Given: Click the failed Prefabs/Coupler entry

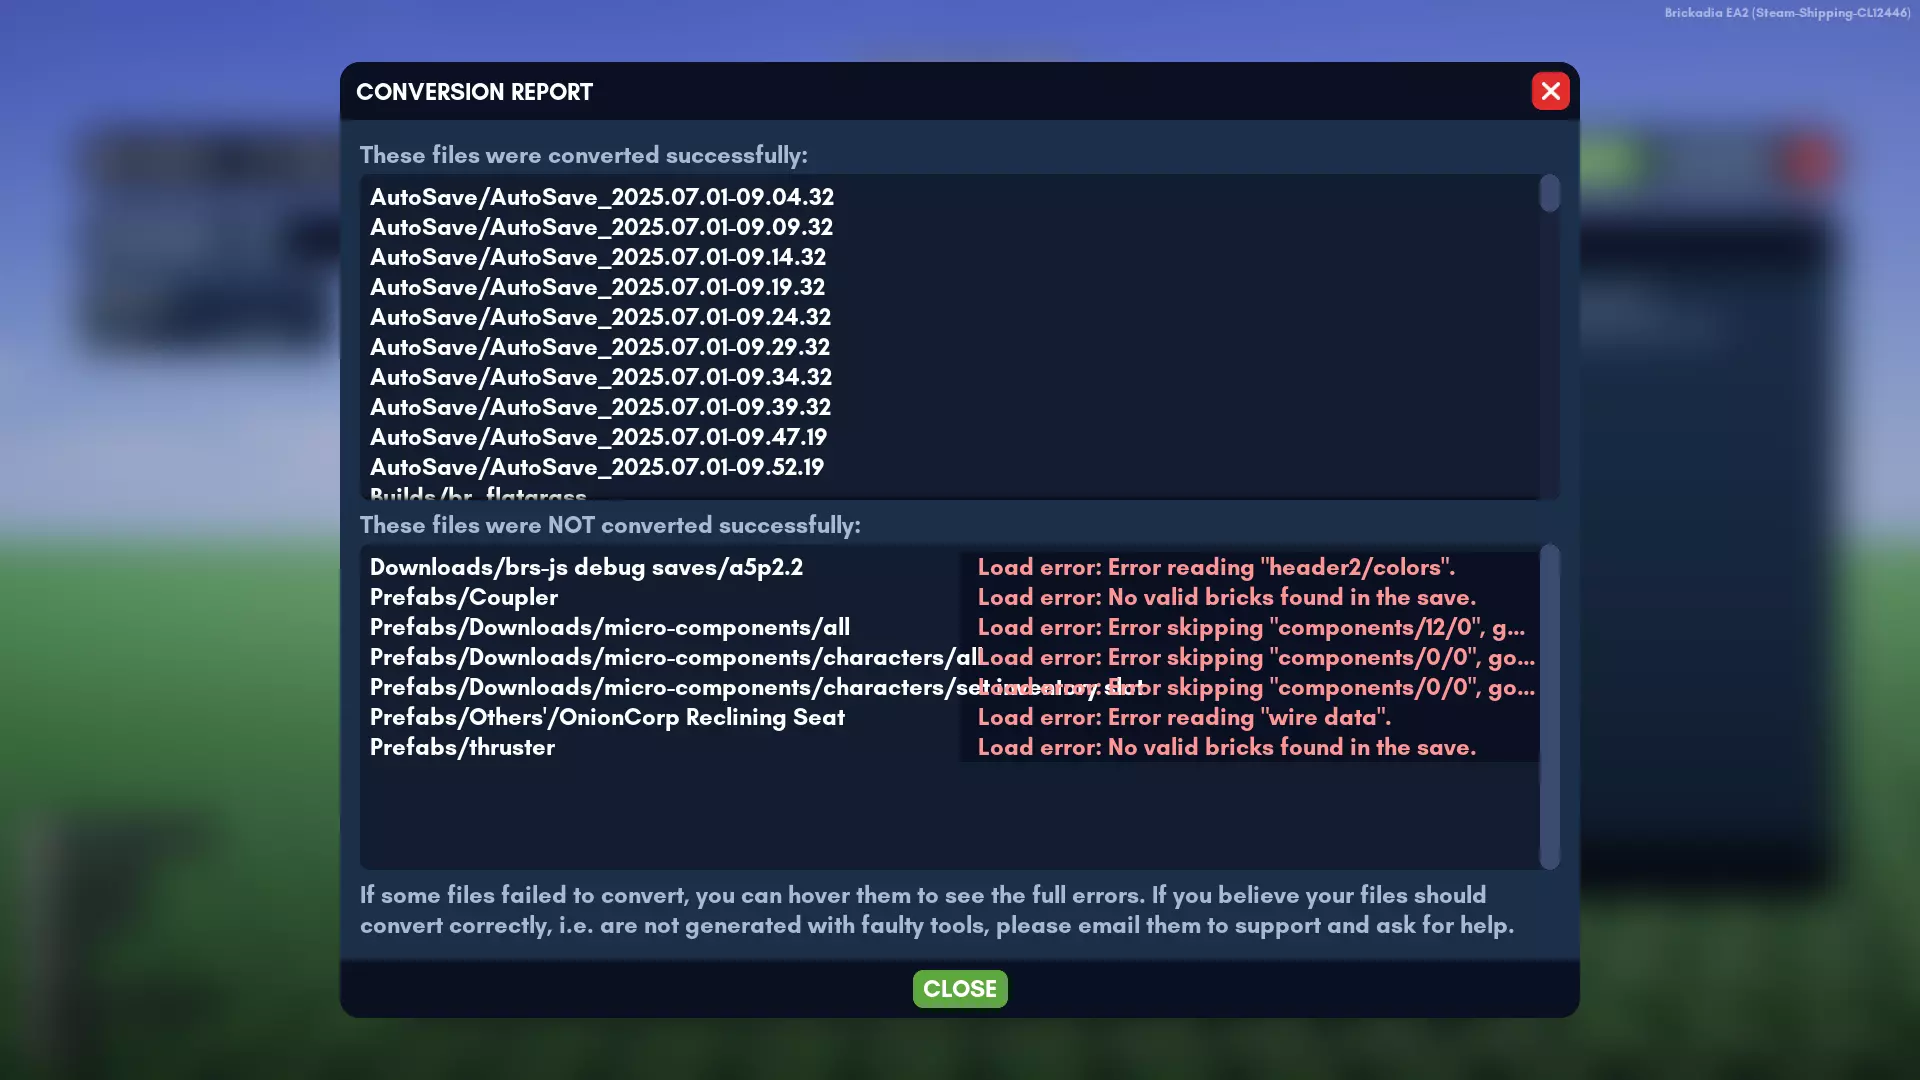Looking at the screenshot, I should point(463,597).
